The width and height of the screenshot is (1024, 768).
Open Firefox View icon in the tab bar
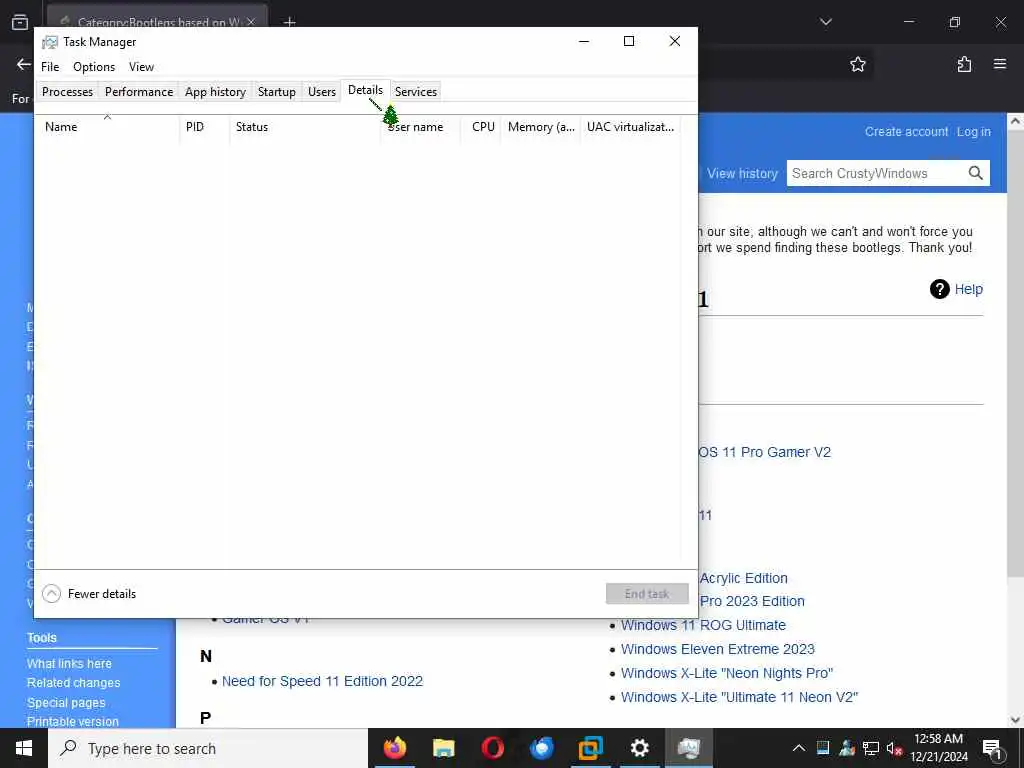click(x=20, y=22)
